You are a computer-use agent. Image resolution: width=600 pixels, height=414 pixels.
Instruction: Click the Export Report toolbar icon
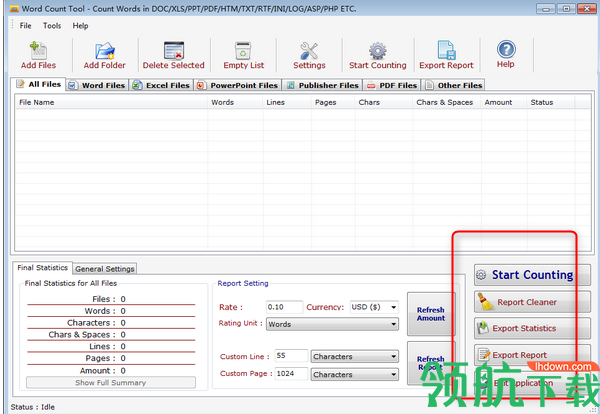pyautogui.click(x=446, y=50)
